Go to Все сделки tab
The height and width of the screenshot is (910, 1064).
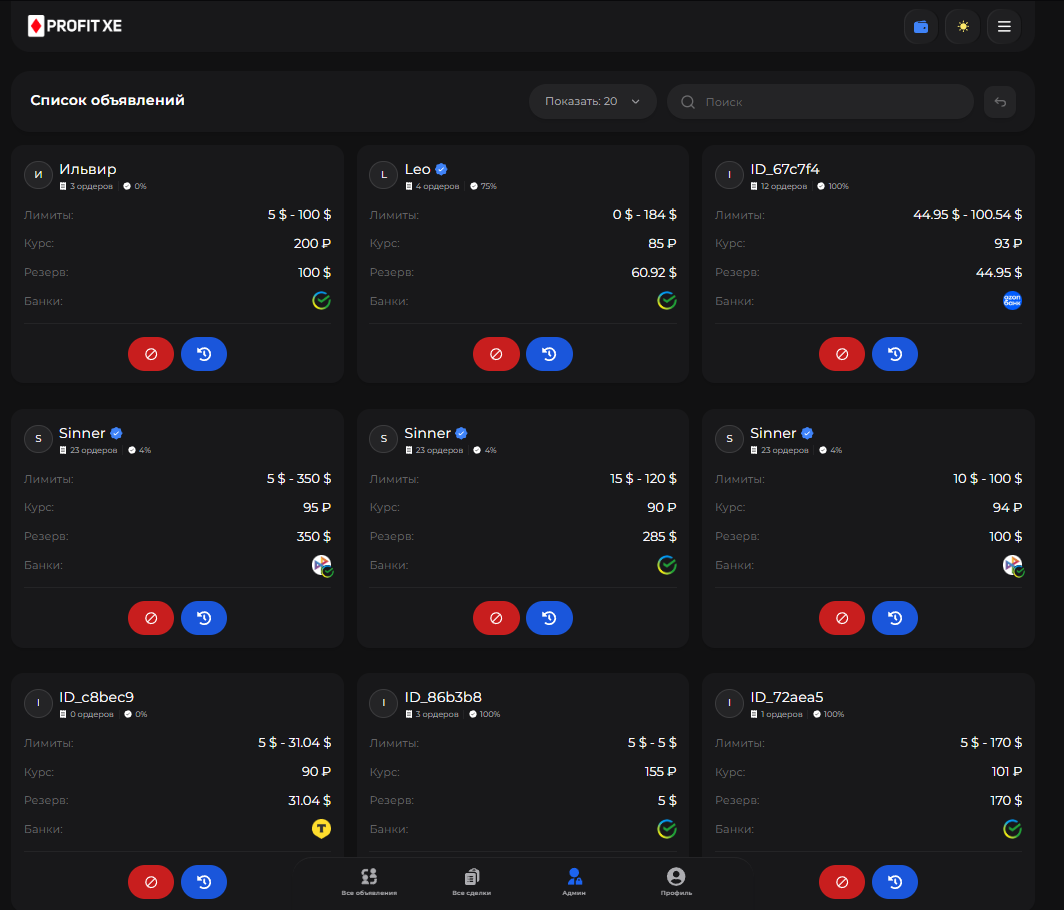click(472, 881)
